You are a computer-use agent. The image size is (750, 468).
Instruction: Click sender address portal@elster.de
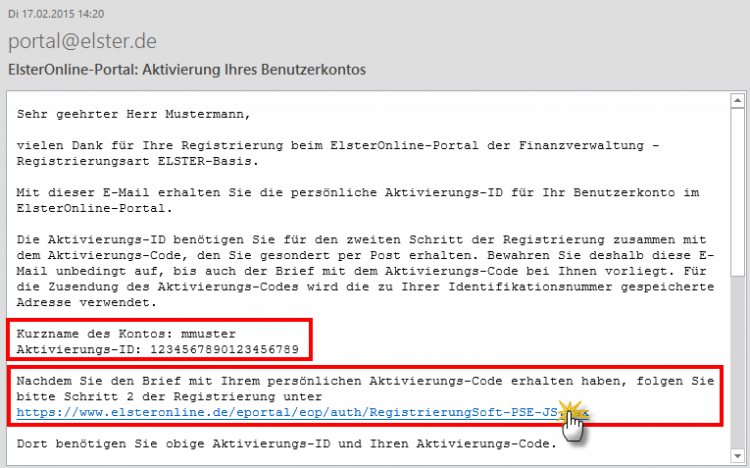(x=82, y=42)
